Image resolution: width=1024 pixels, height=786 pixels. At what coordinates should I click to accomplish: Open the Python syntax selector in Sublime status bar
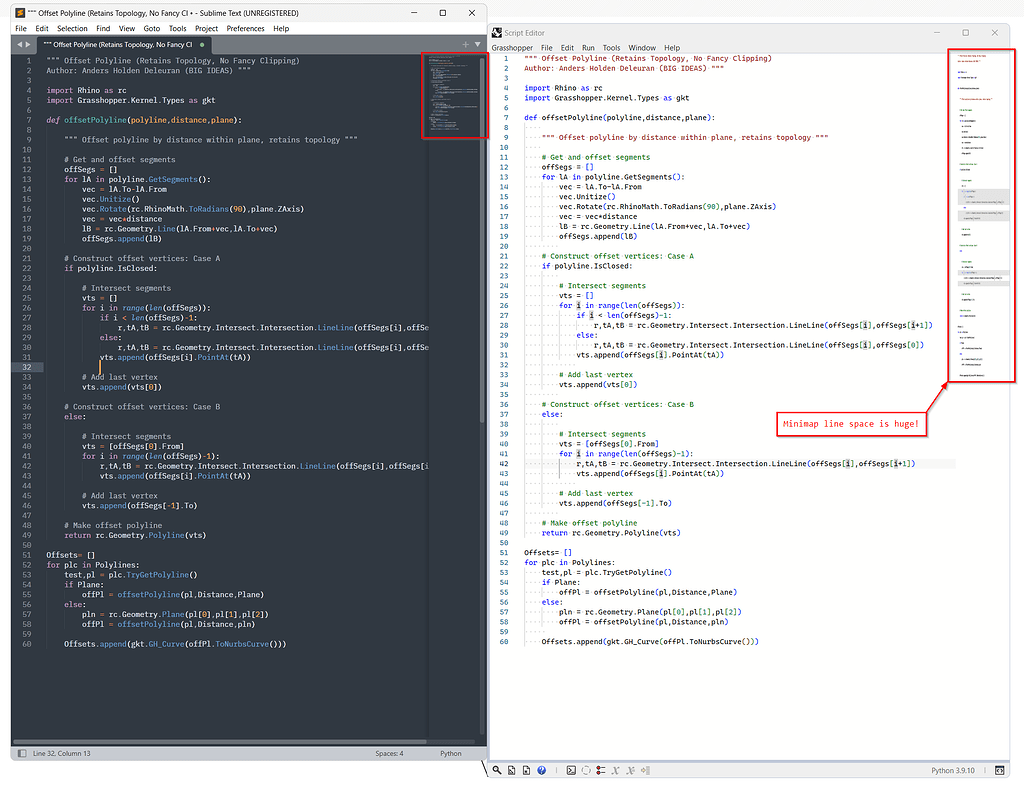click(450, 753)
